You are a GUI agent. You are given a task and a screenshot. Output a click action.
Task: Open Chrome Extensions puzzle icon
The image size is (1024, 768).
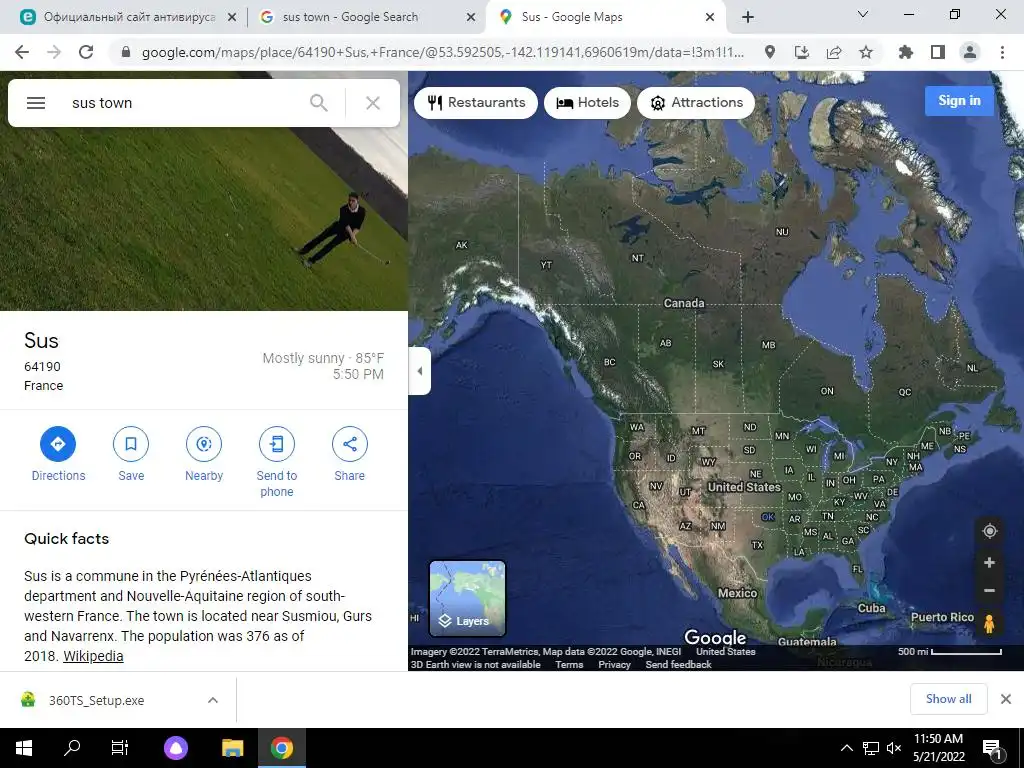(906, 52)
